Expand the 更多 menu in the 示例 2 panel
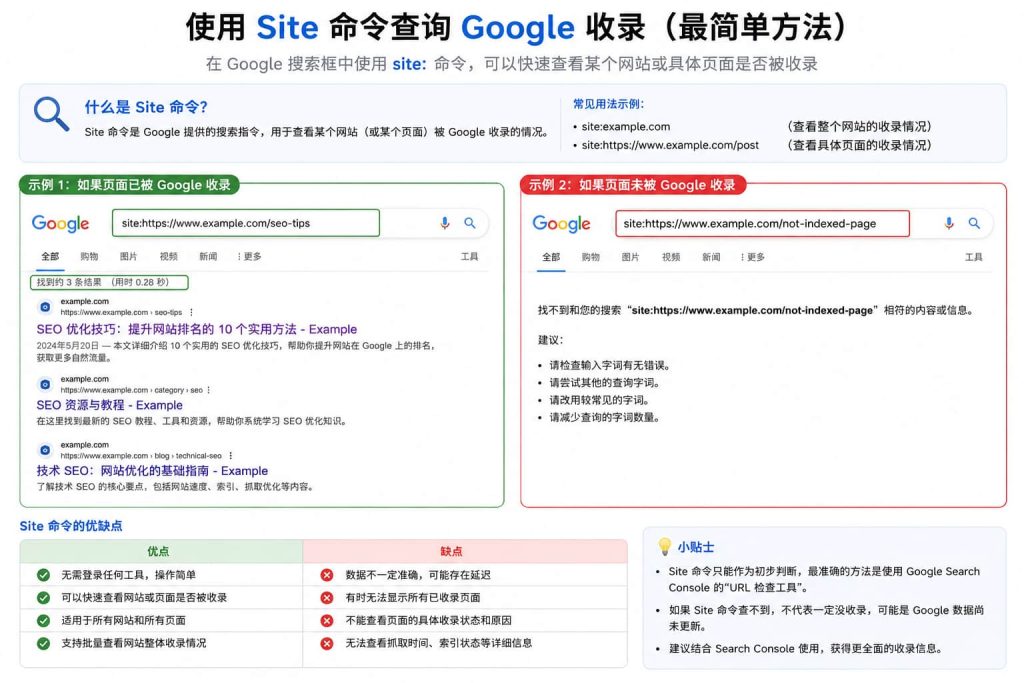1024x683 pixels. click(x=753, y=257)
